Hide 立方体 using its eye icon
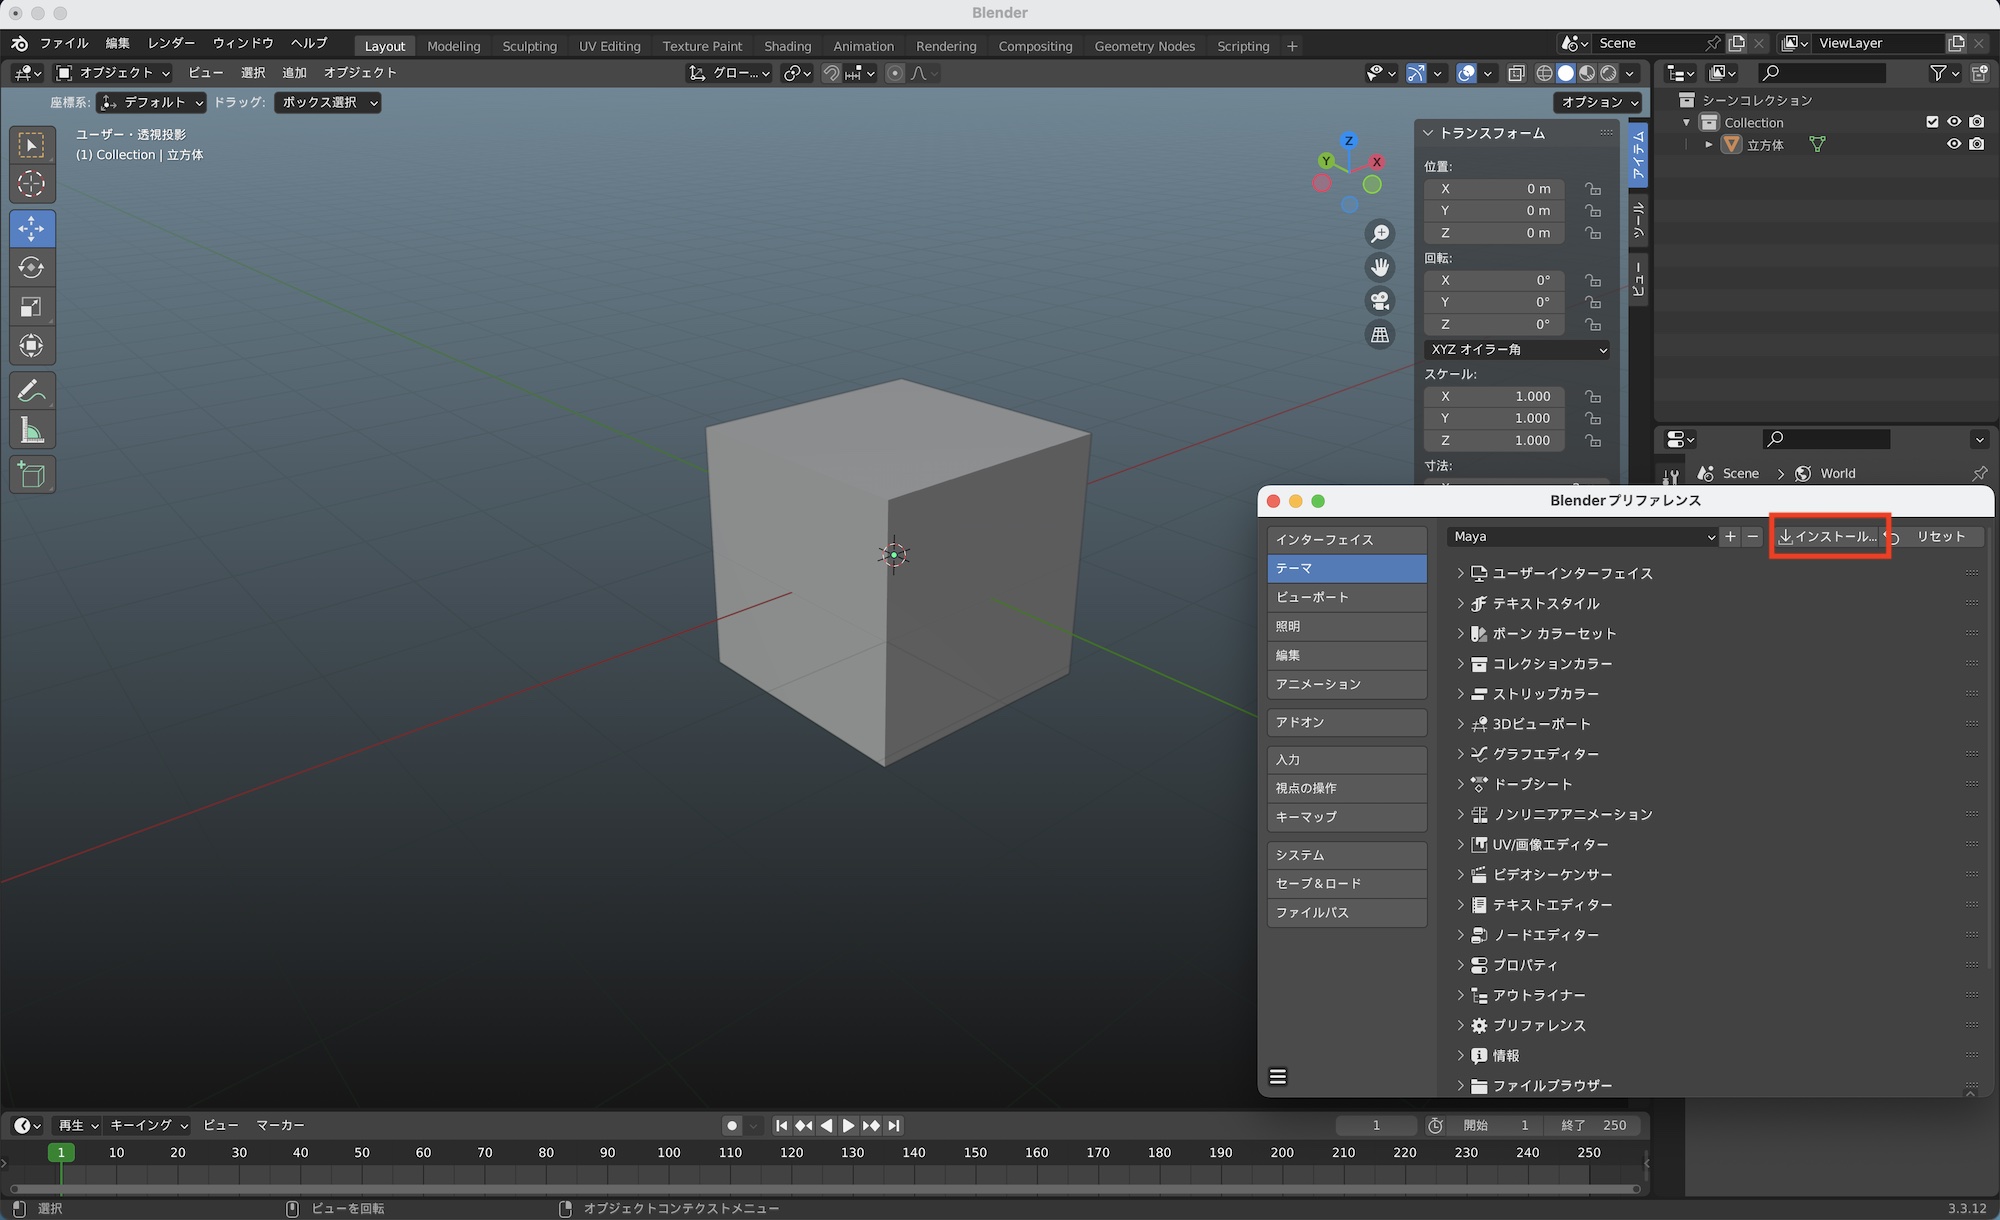The image size is (2000, 1220). click(x=1953, y=144)
